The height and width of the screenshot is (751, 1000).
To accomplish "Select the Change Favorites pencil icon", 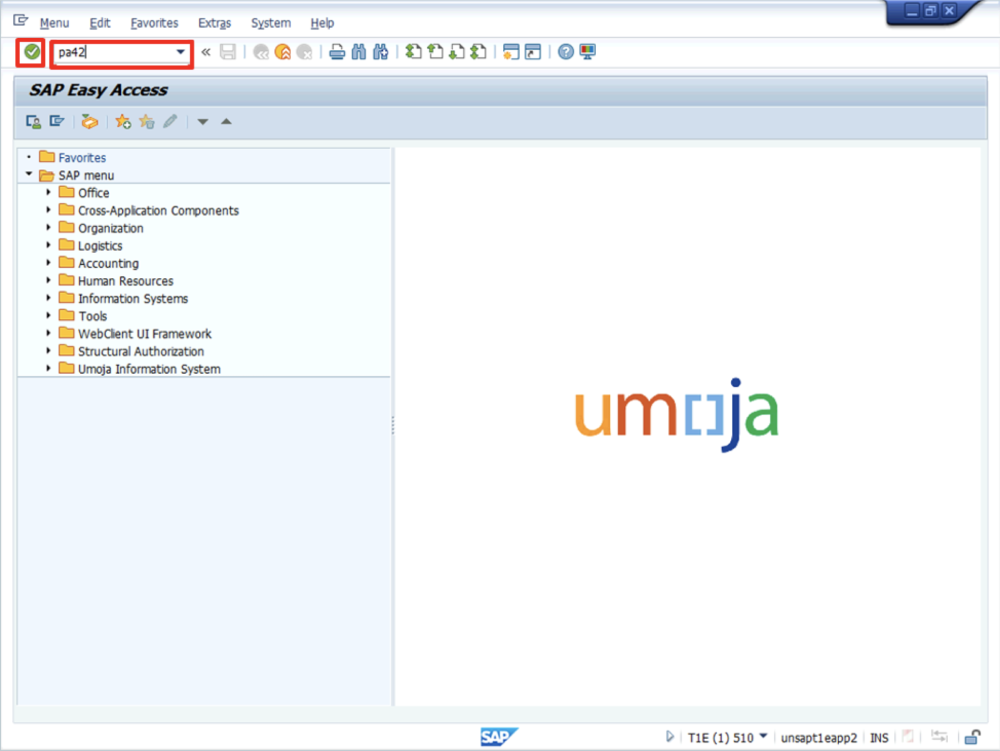I will tap(171, 121).
